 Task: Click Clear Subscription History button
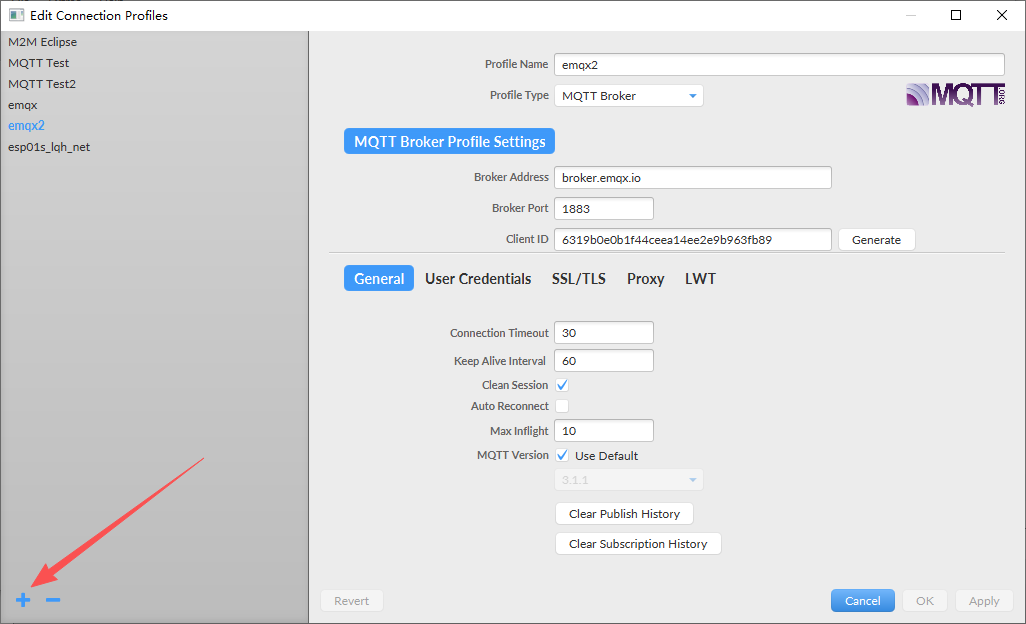tap(638, 544)
